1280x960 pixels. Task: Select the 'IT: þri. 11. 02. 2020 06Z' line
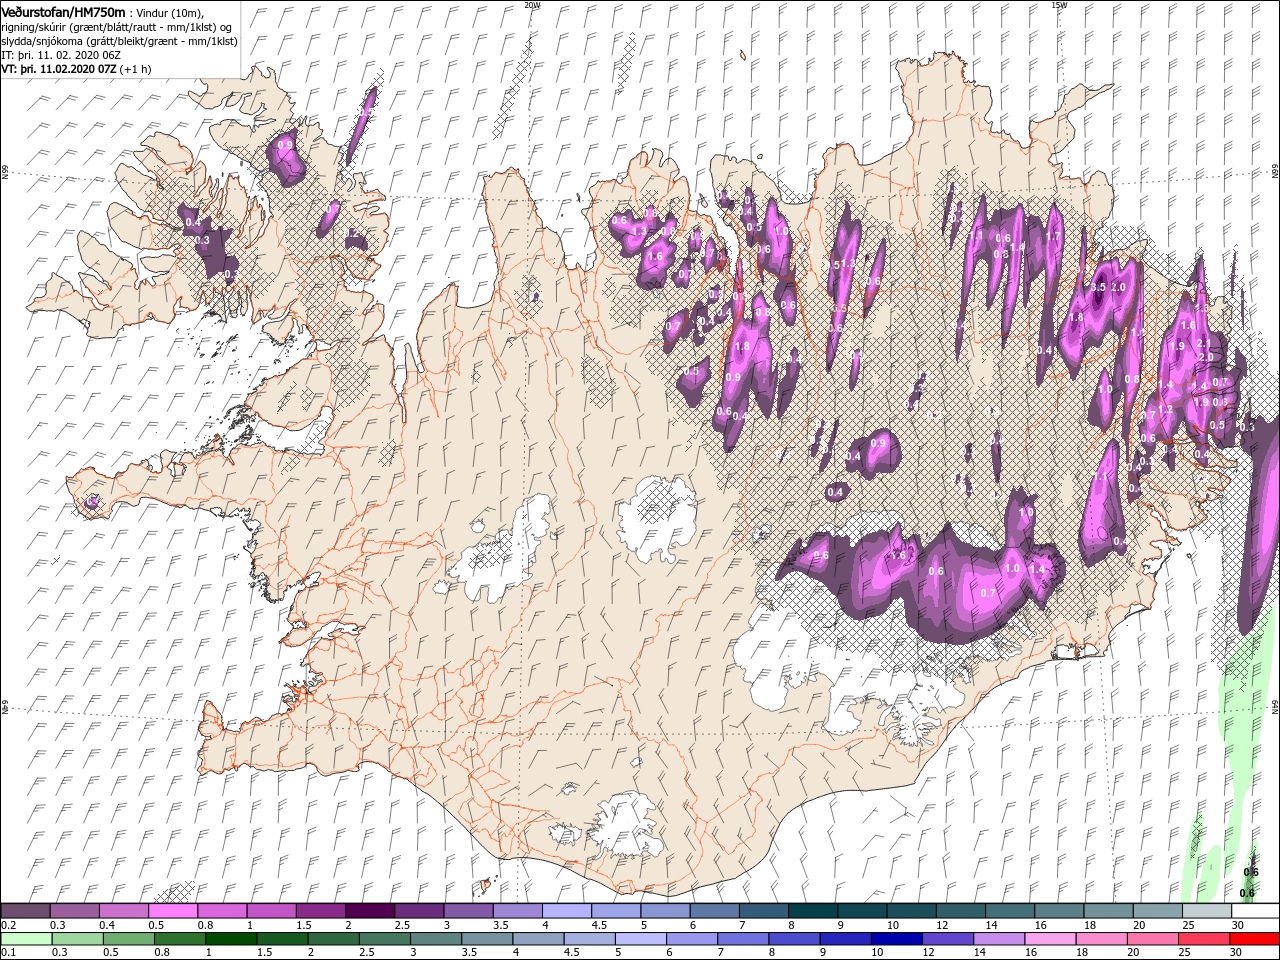61,56
